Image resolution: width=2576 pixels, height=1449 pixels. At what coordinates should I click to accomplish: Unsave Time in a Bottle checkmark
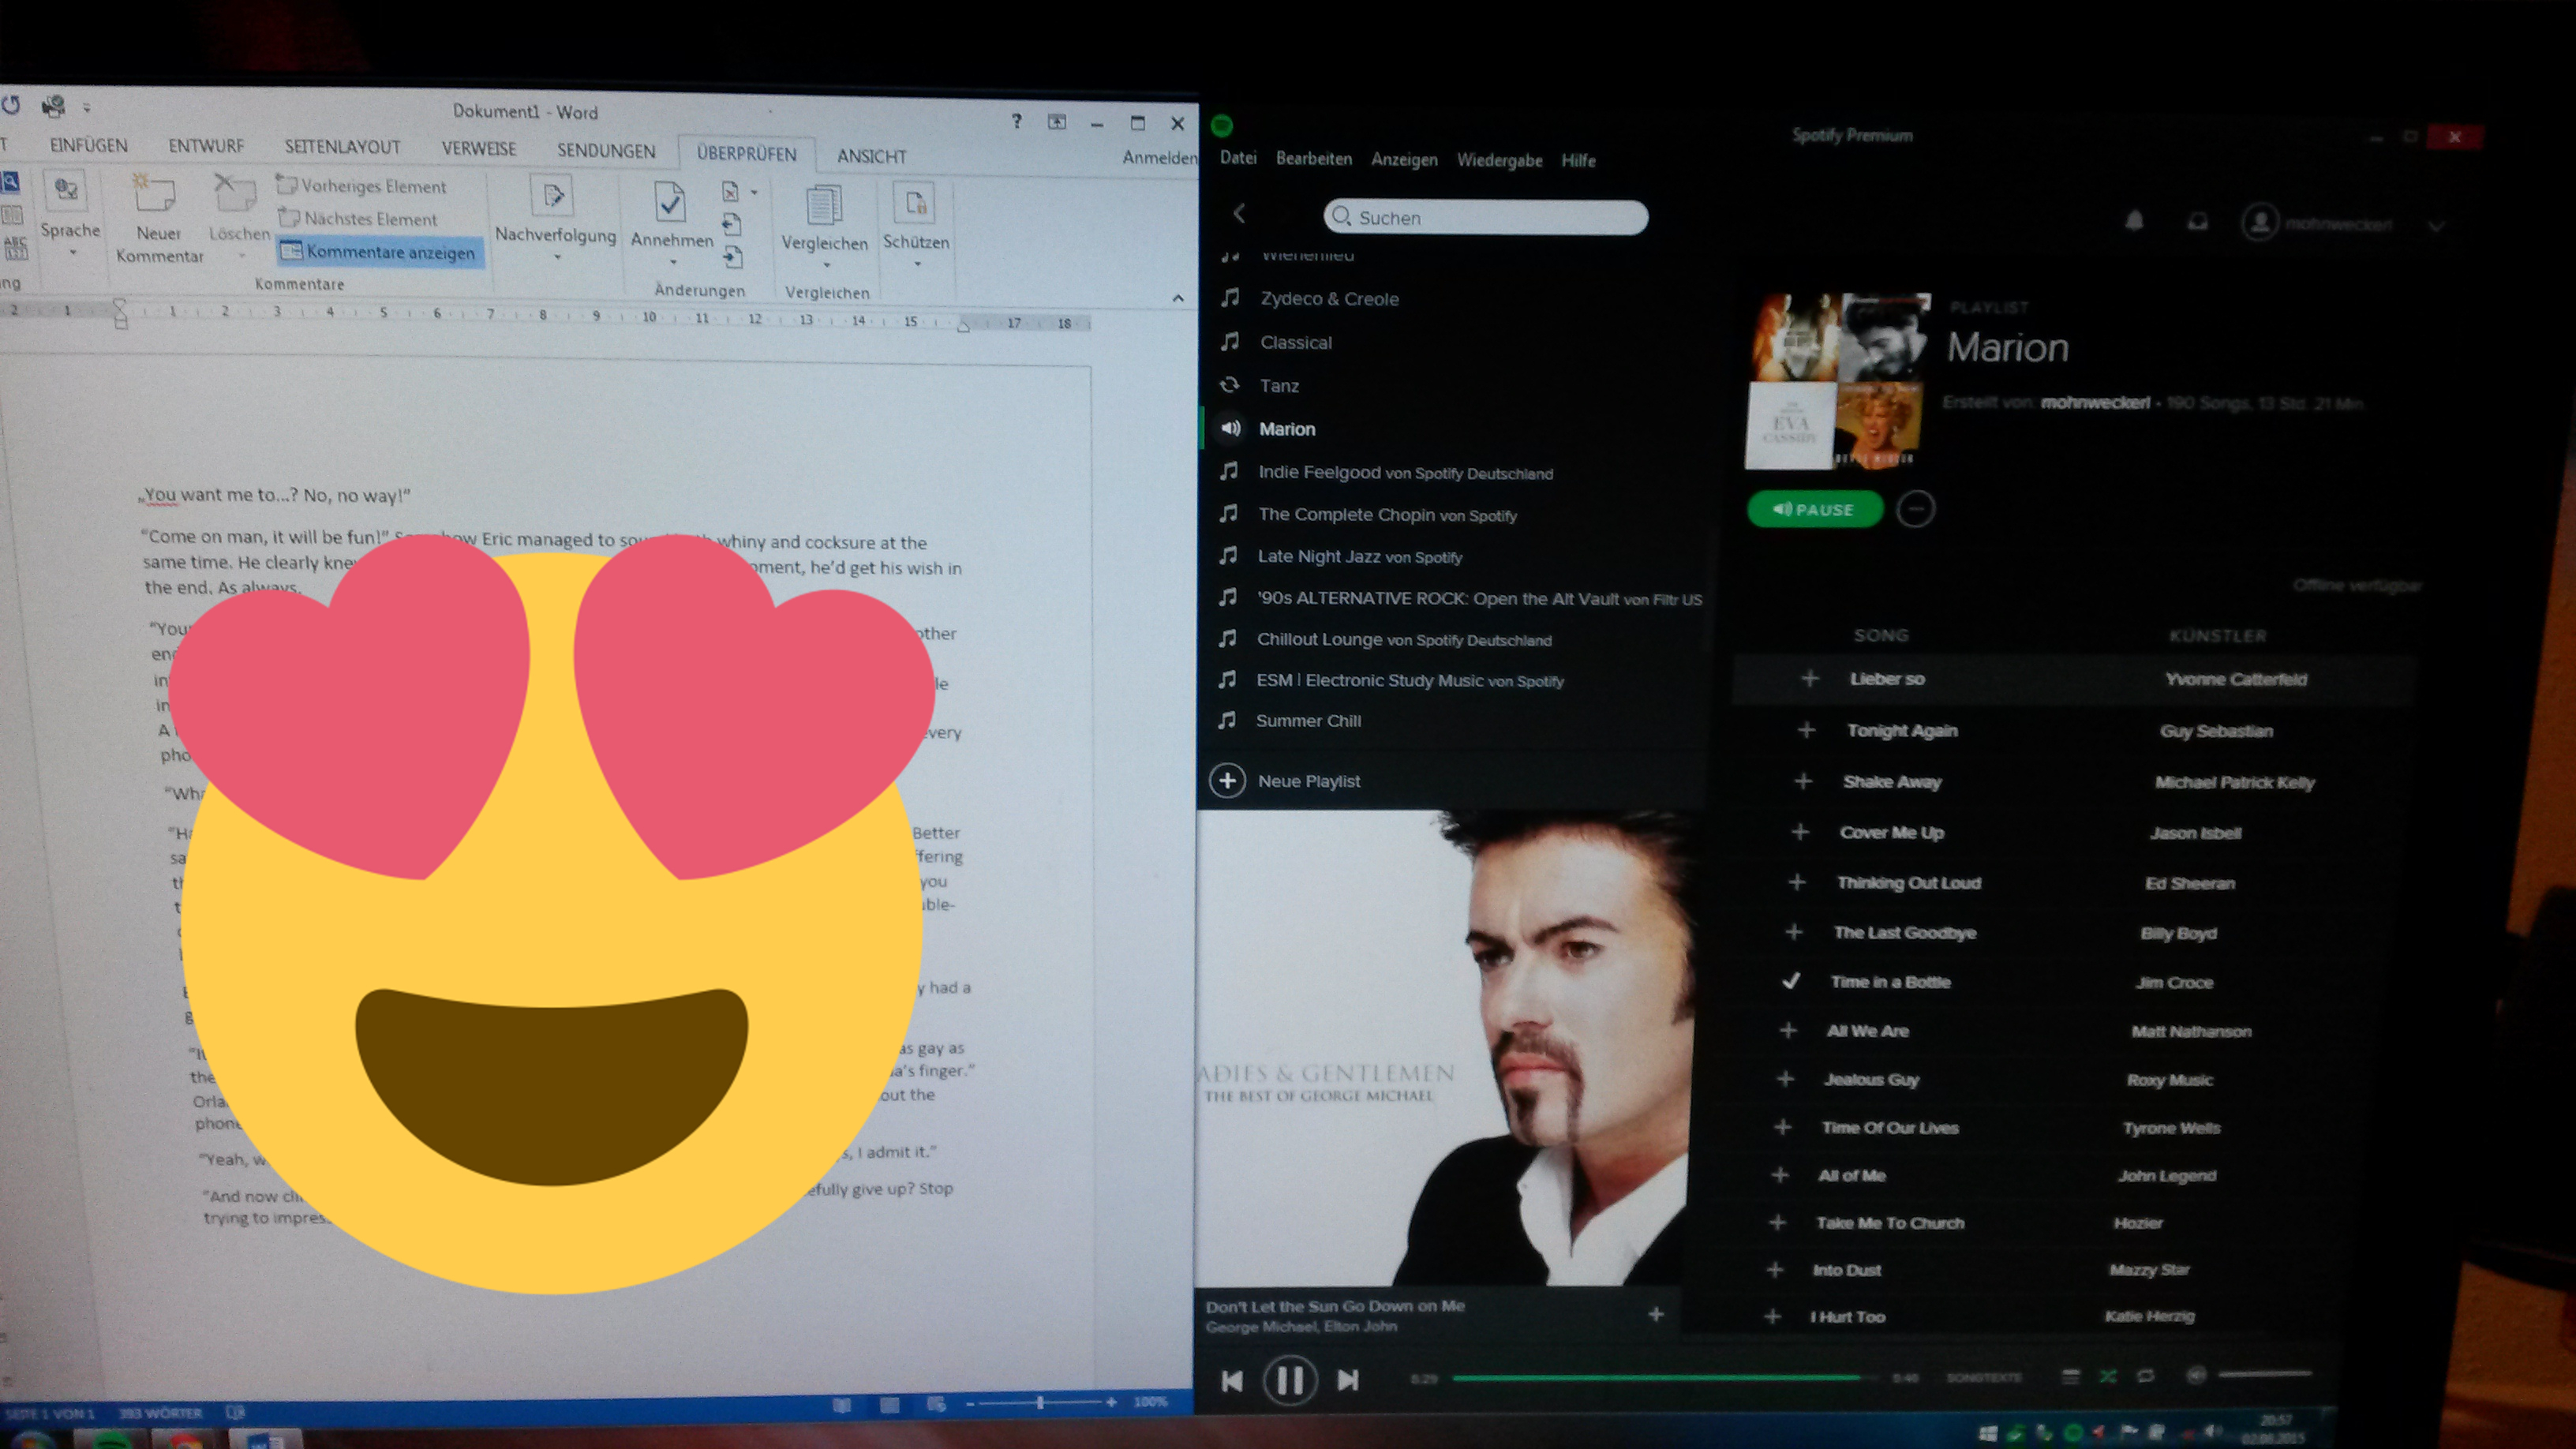point(1791,981)
